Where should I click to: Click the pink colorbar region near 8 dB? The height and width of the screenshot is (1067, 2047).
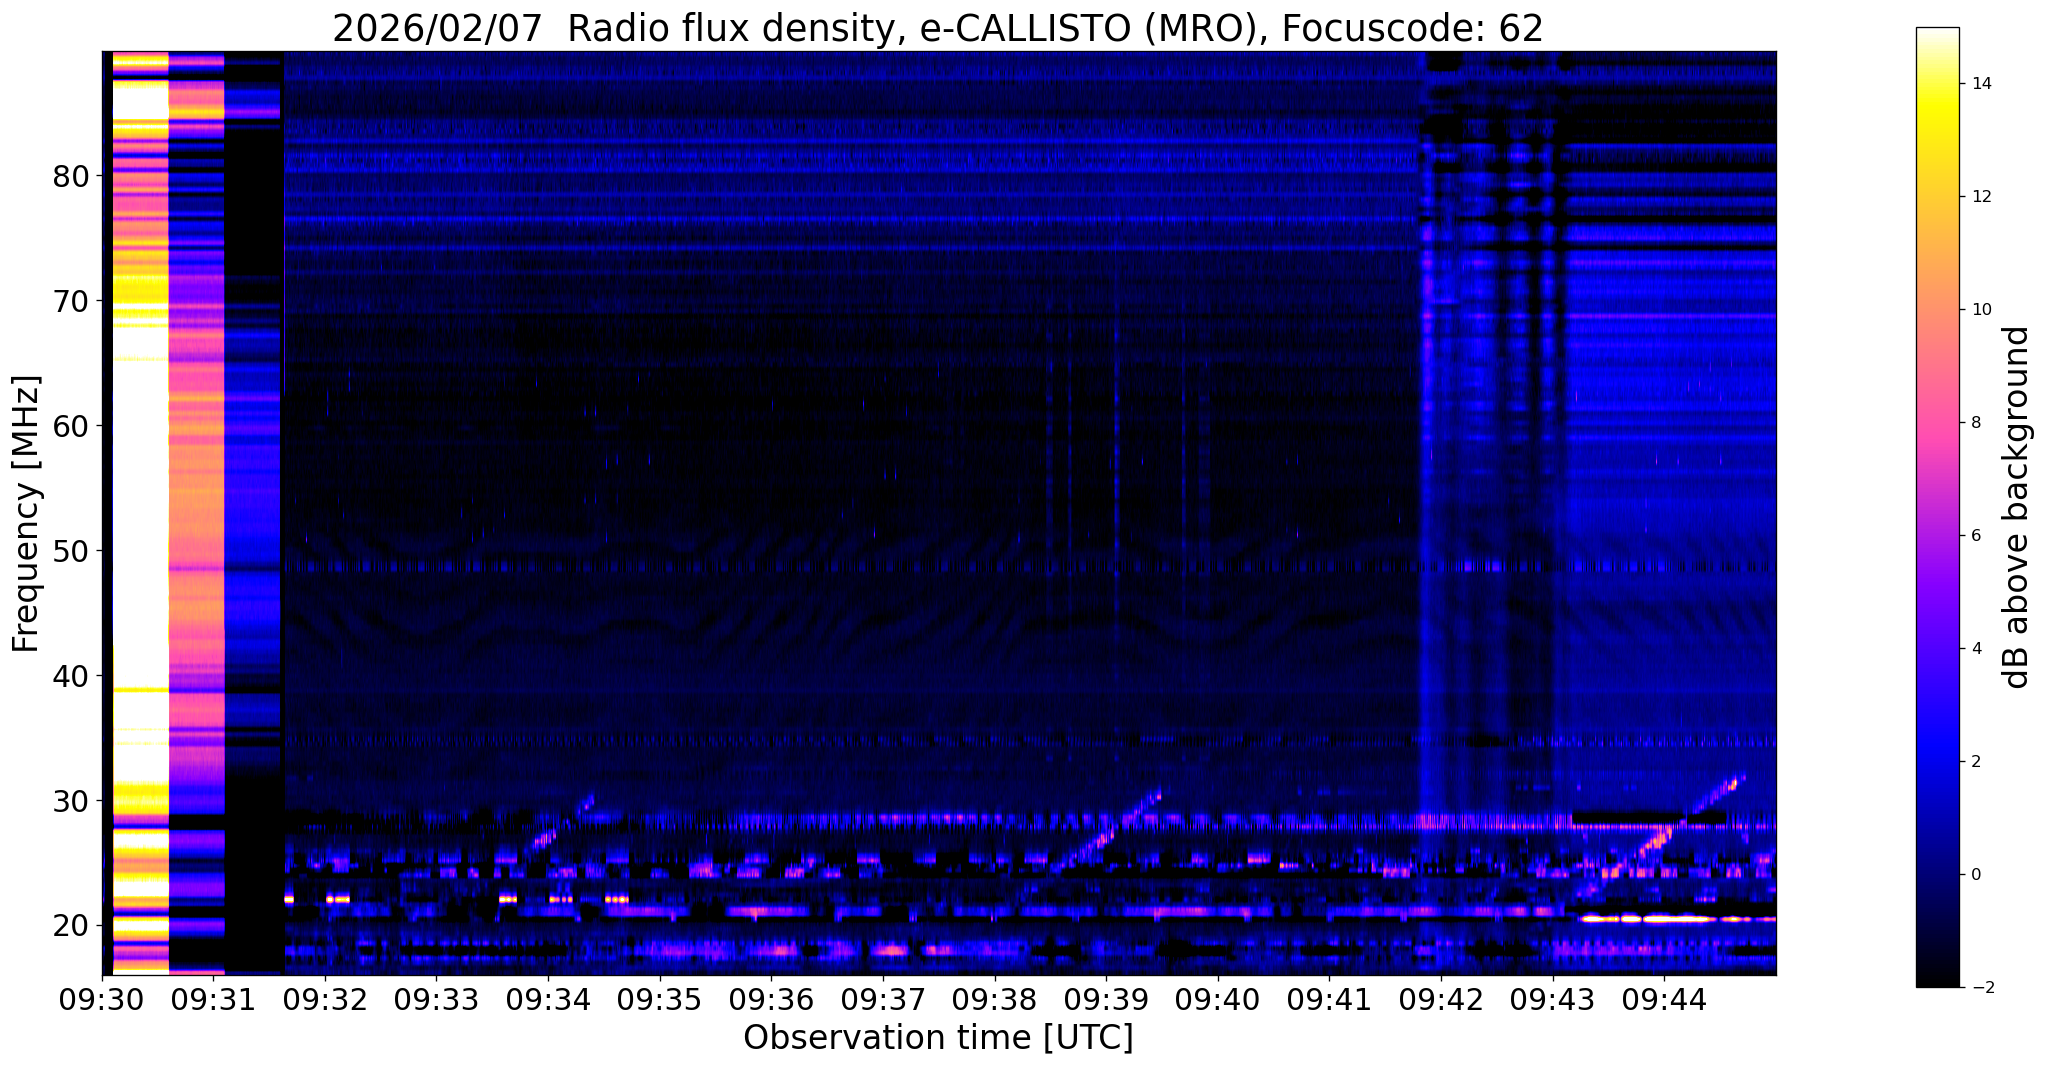[x=1938, y=423]
